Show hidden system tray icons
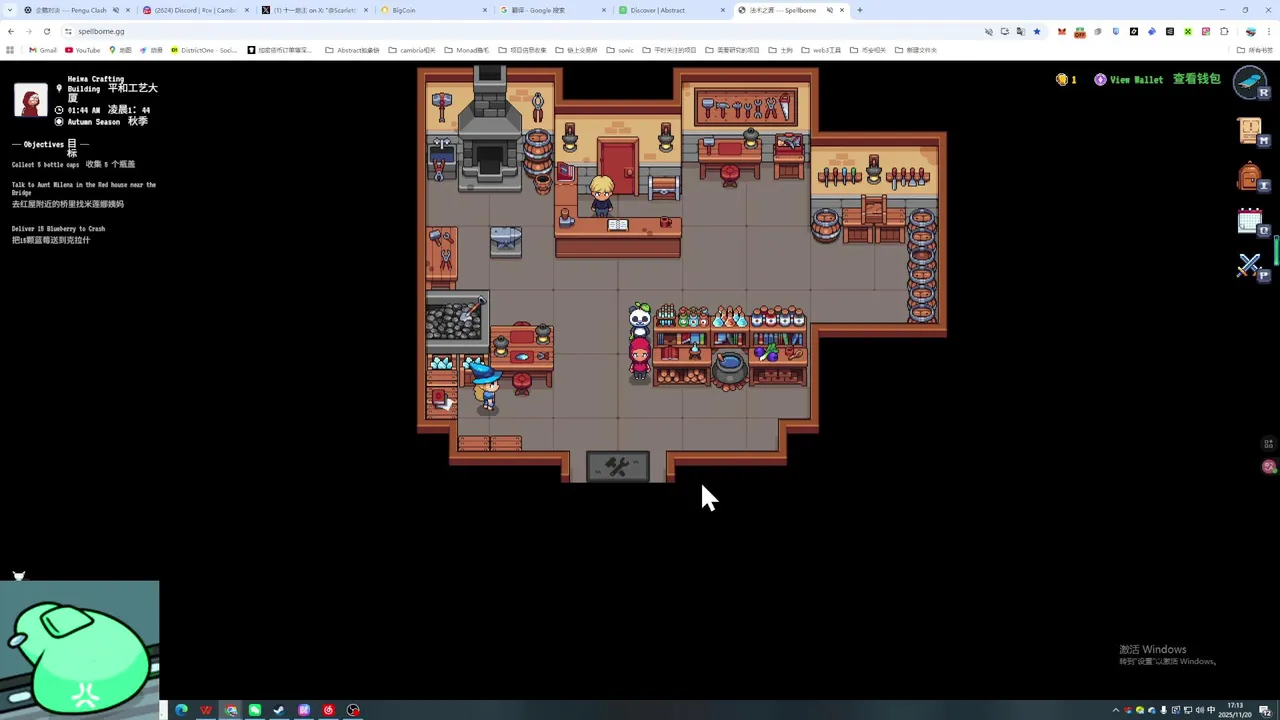 click(1116, 710)
